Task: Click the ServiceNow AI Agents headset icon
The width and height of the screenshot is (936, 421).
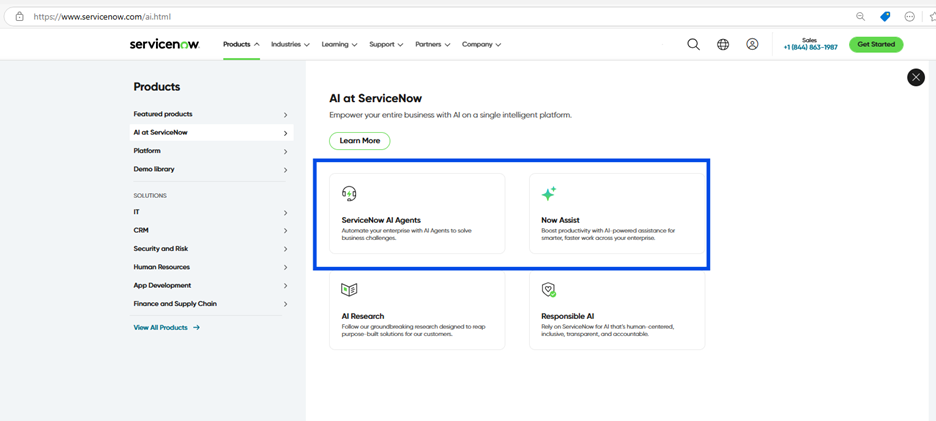Action: click(x=349, y=194)
